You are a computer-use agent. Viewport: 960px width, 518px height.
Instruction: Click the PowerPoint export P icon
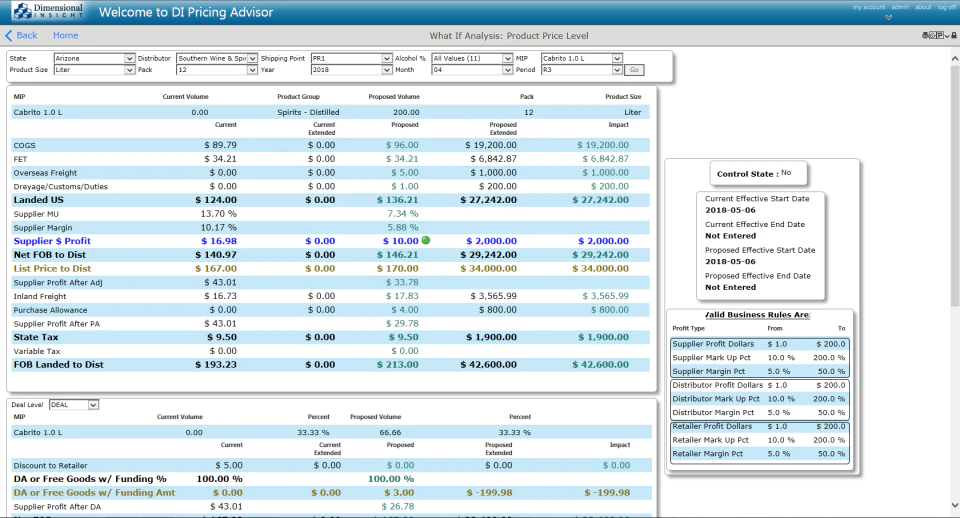(x=940, y=36)
